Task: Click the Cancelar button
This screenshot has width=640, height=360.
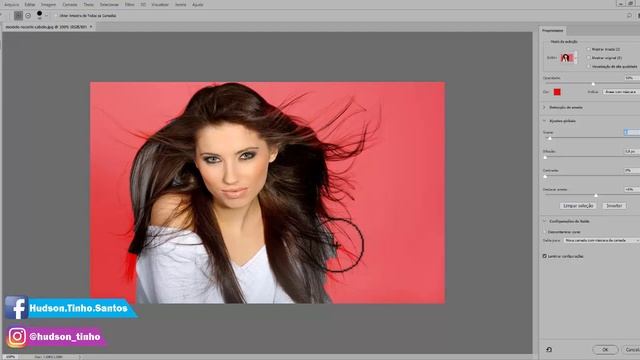Action: 631,350
